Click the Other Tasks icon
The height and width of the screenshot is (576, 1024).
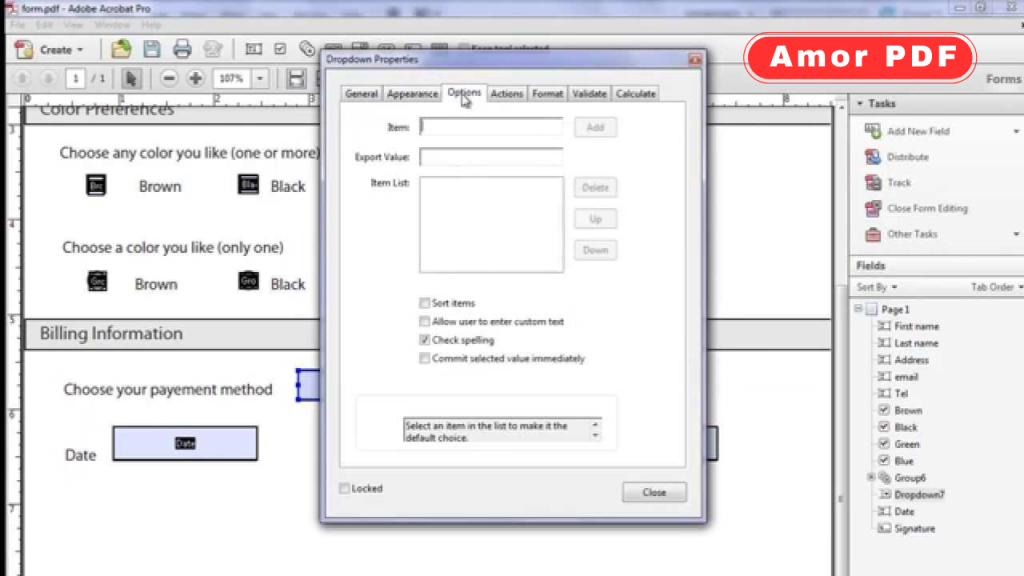click(872, 234)
